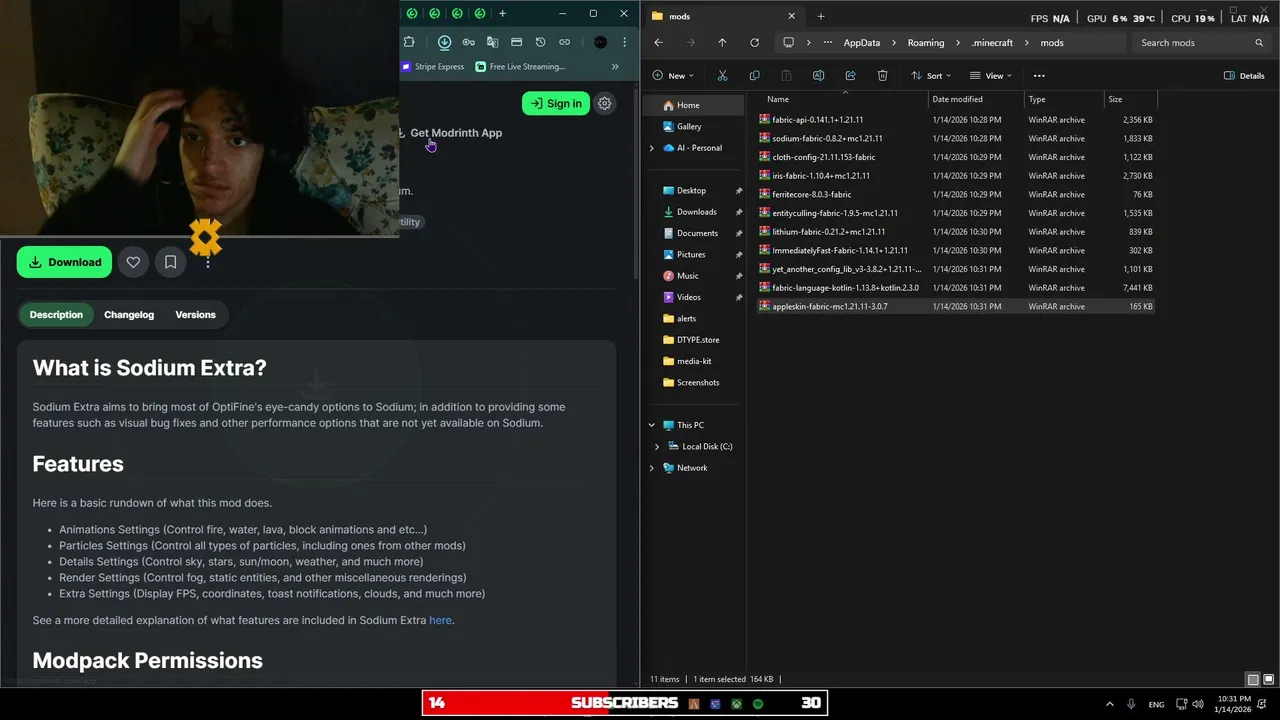The height and width of the screenshot is (720, 1280).
Task: Add a new File Explorer tab
Action: coord(821,16)
